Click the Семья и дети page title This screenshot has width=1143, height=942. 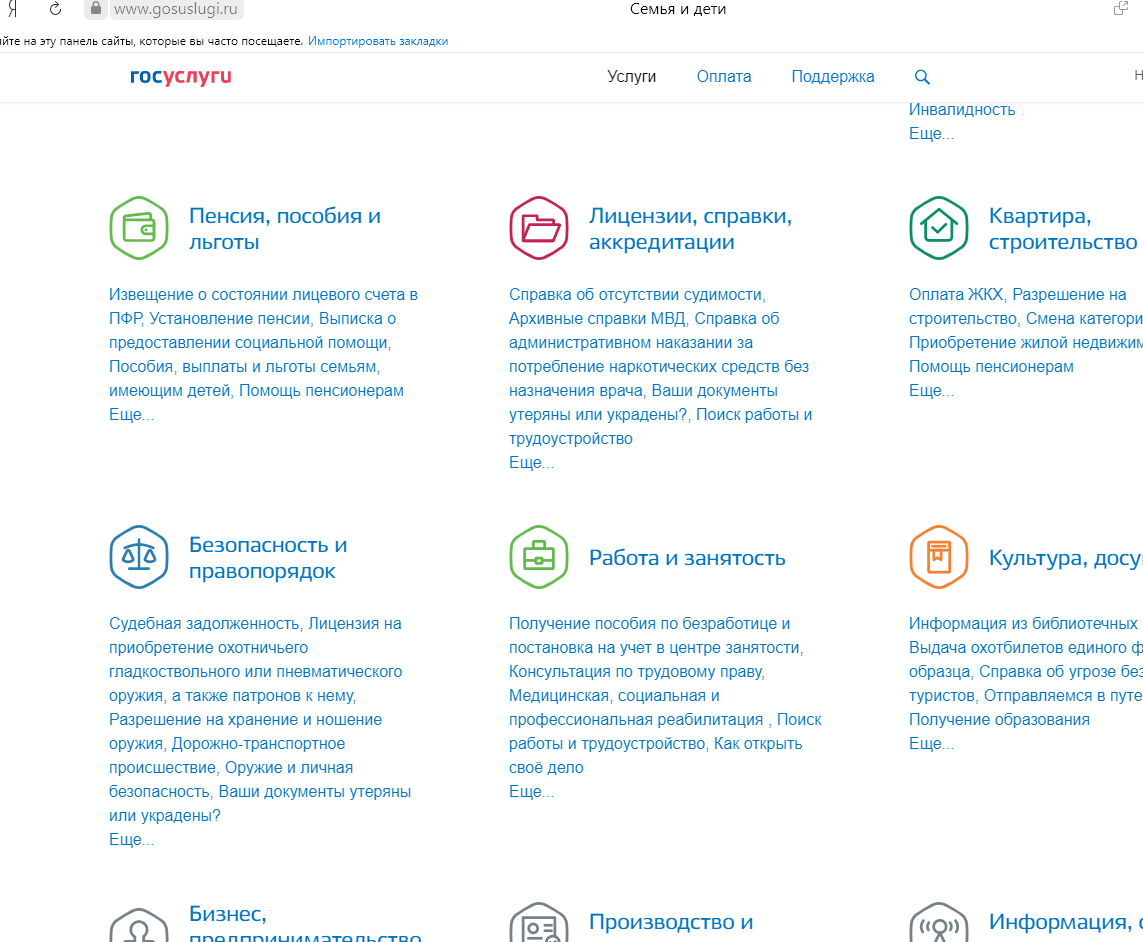tap(678, 9)
